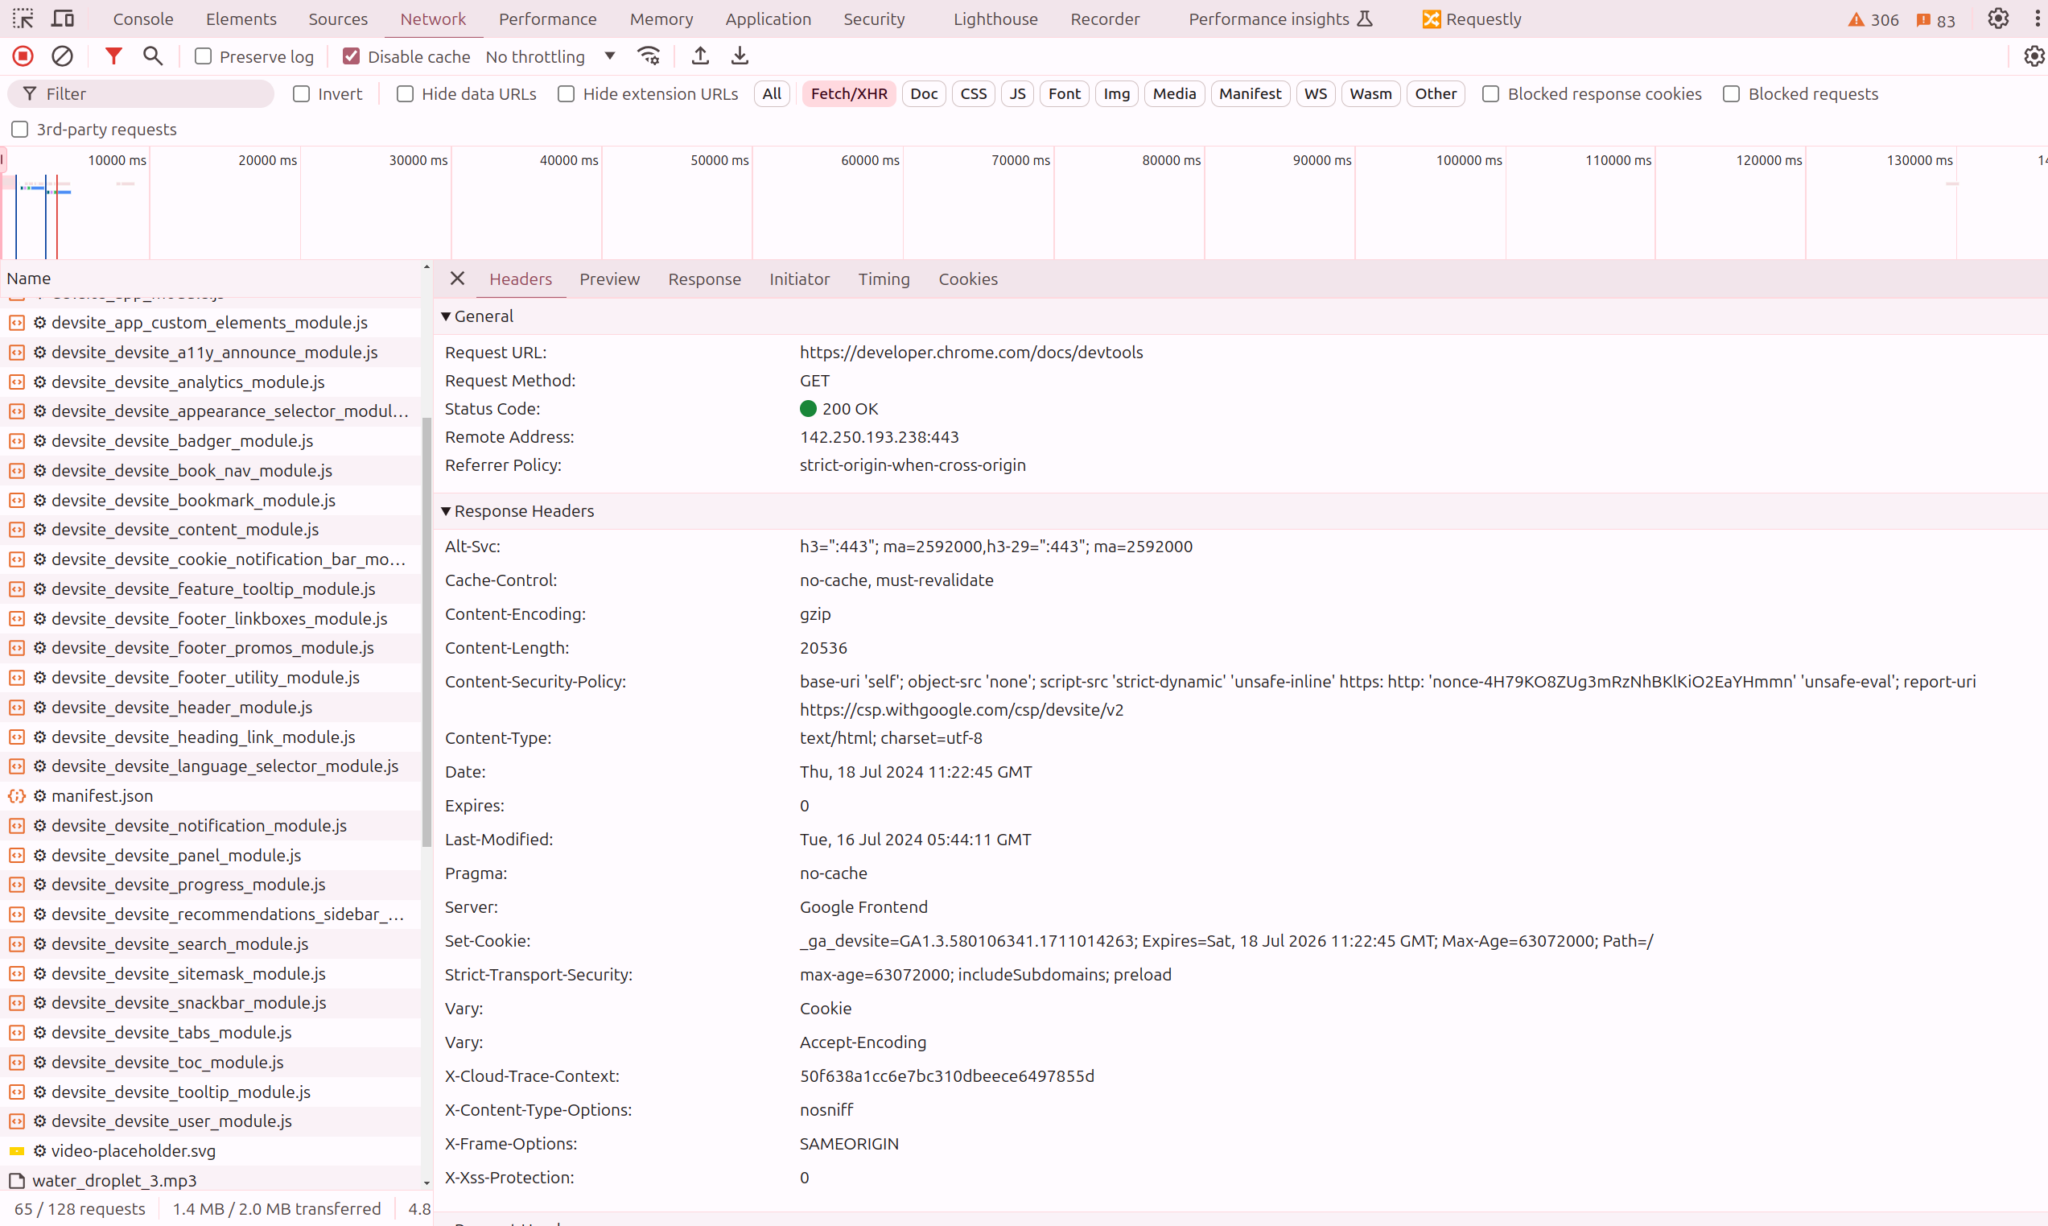Switch to the Console panel
The height and width of the screenshot is (1226, 2048).
[142, 18]
